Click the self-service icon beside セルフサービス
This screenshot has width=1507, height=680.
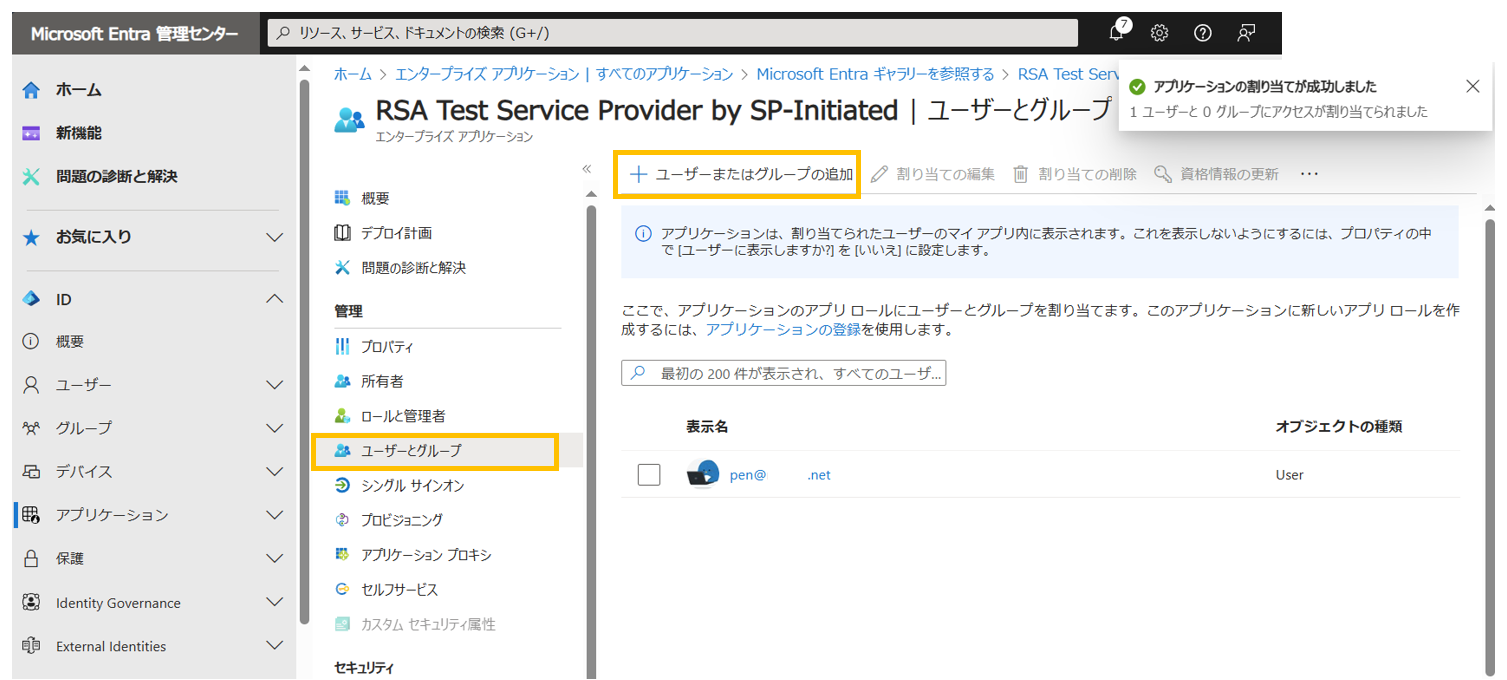coord(343,589)
